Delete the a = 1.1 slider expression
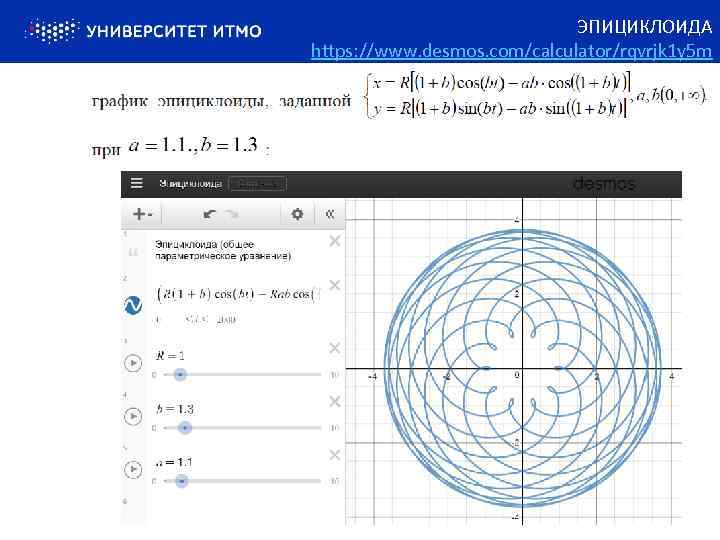 point(335,455)
